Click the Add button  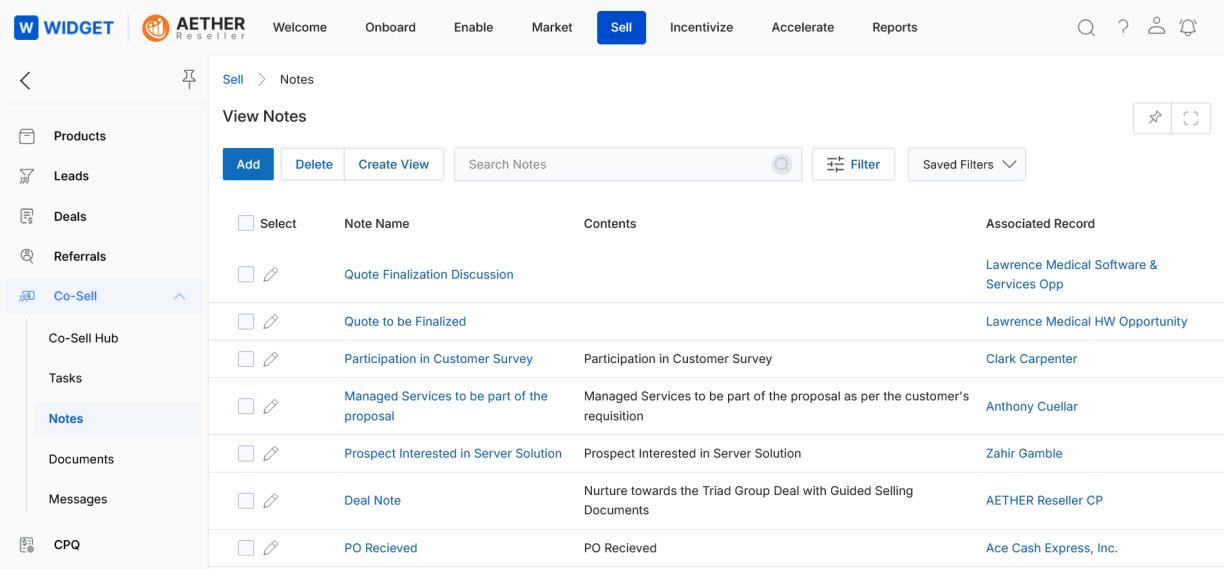[248, 164]
